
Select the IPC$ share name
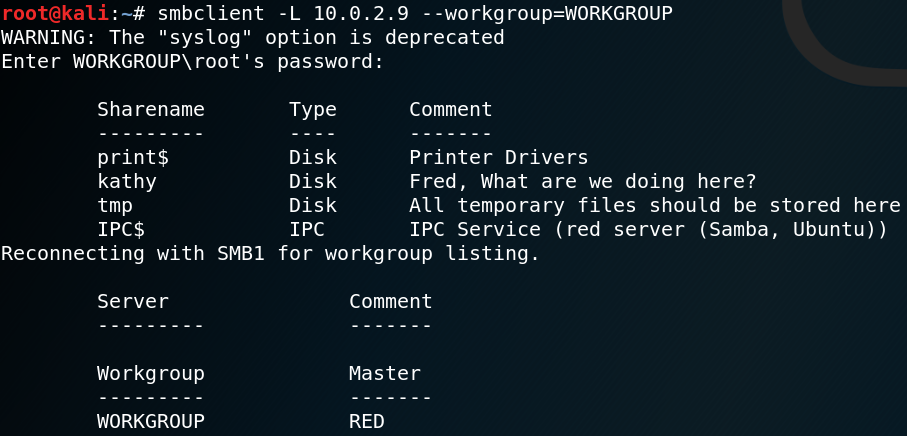point(120,230)
